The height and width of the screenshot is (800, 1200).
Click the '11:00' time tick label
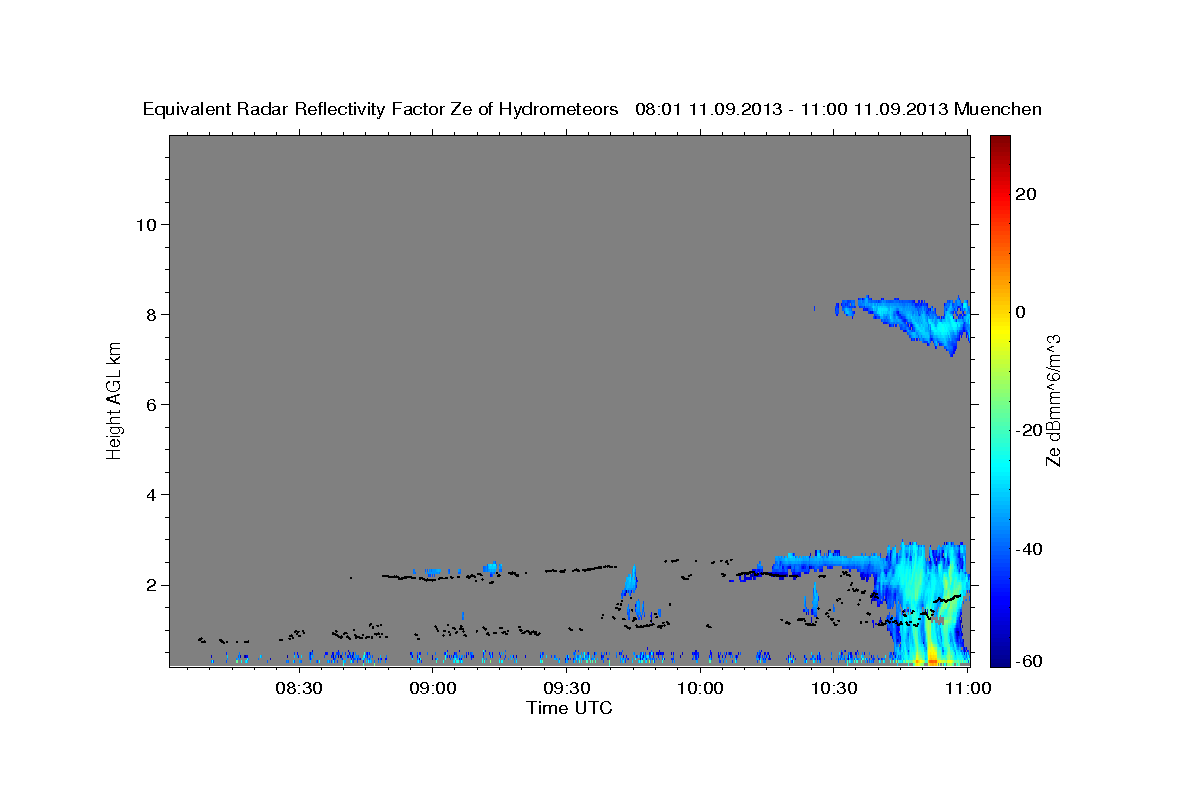click(968, 688)
